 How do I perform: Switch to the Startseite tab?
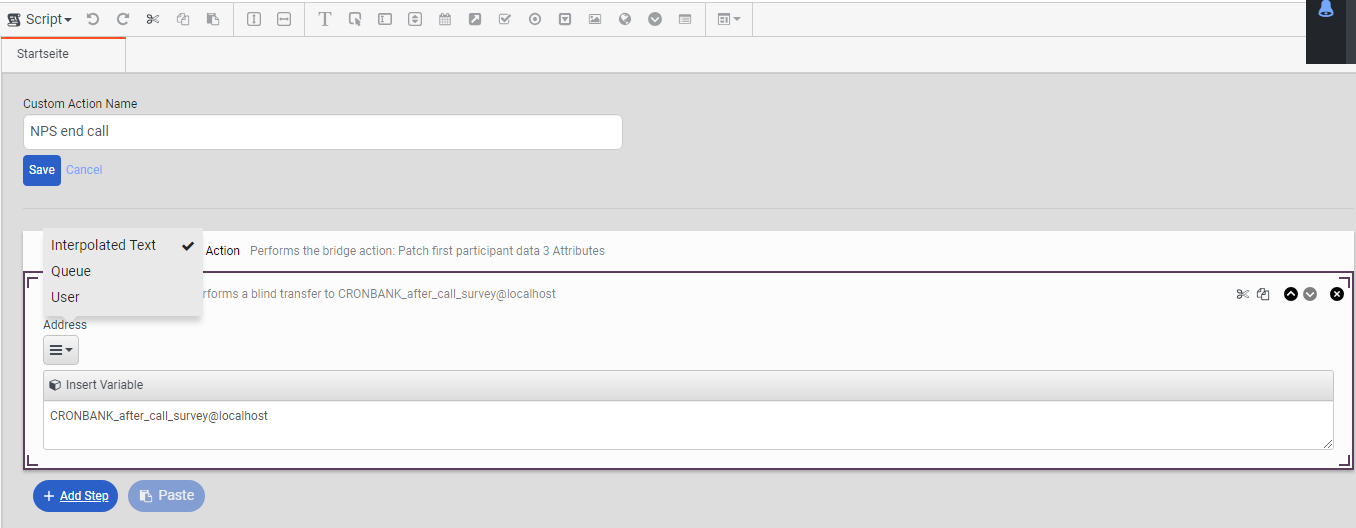pyautogui.click(x=63, y=54)
